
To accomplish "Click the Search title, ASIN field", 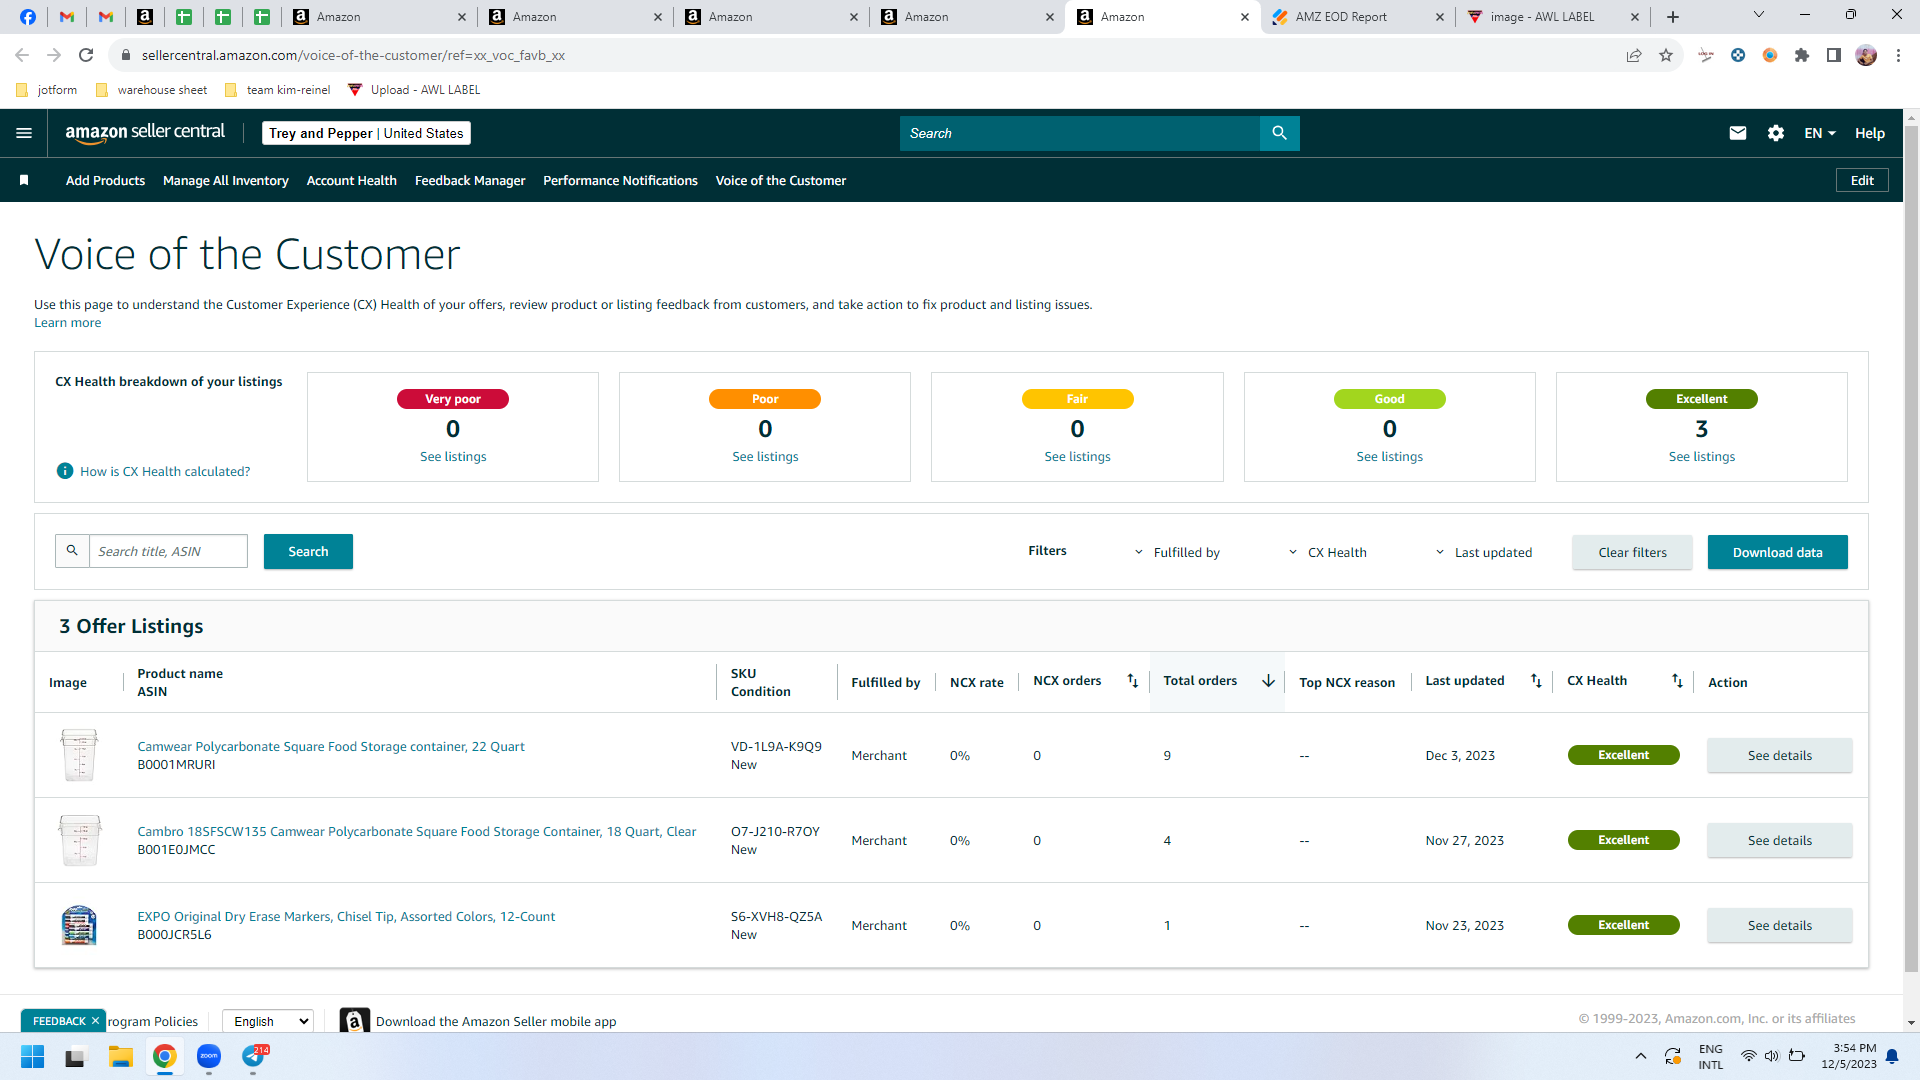I will click(x=168, y=551).
